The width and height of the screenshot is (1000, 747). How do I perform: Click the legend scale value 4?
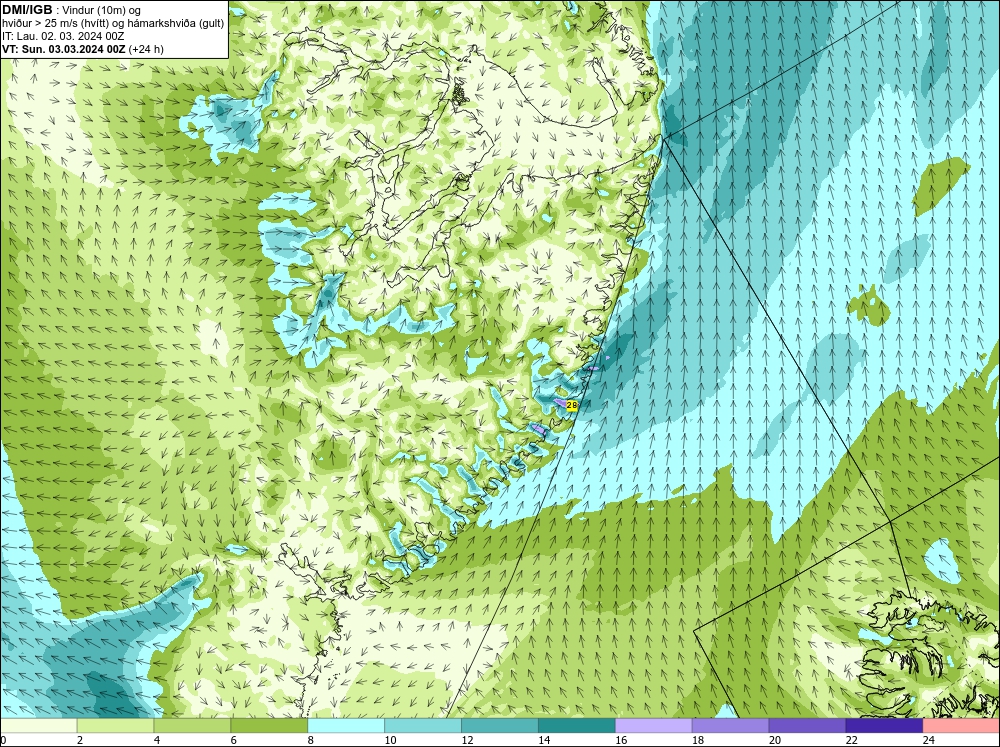pos(157,740)
